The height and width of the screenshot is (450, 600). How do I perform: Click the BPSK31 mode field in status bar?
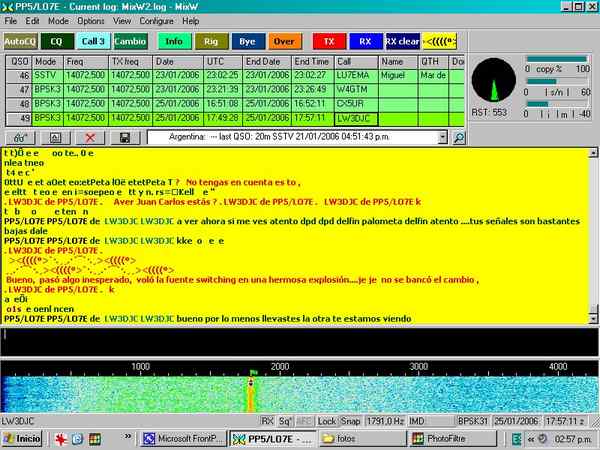(x=473, y=421)
